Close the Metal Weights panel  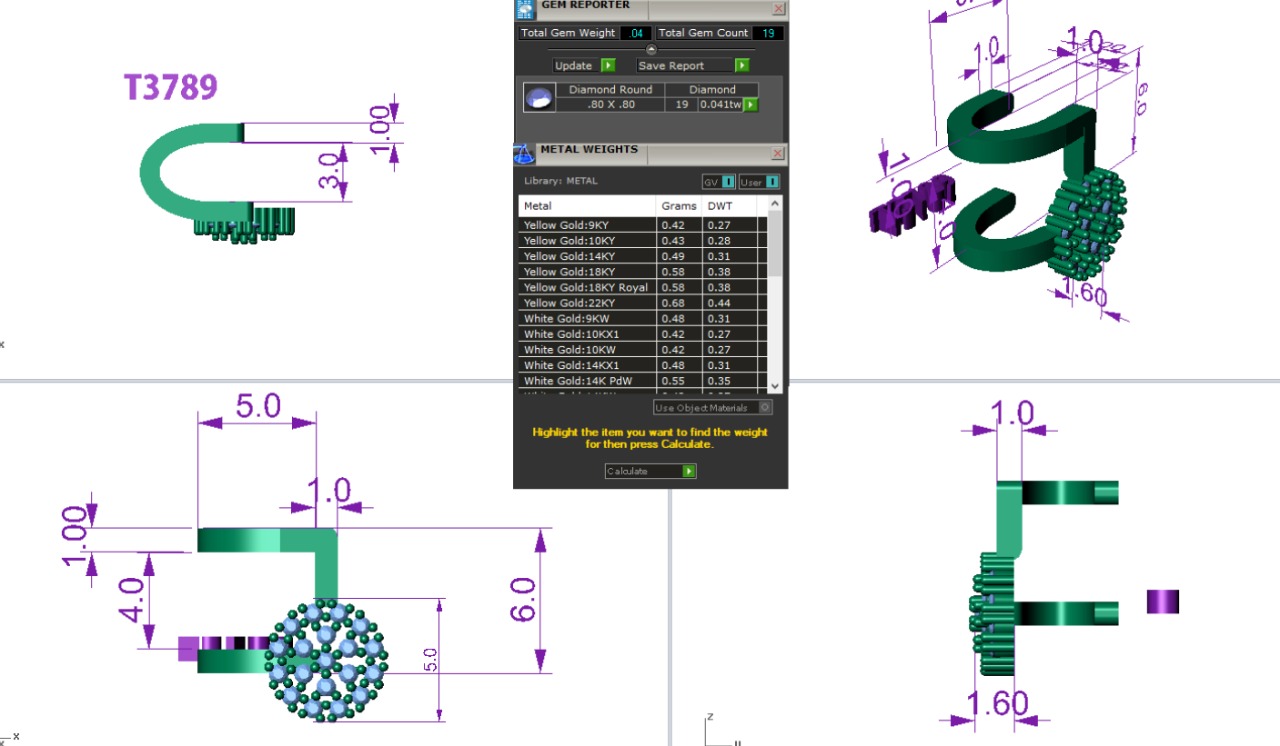(x=778, y=154)
